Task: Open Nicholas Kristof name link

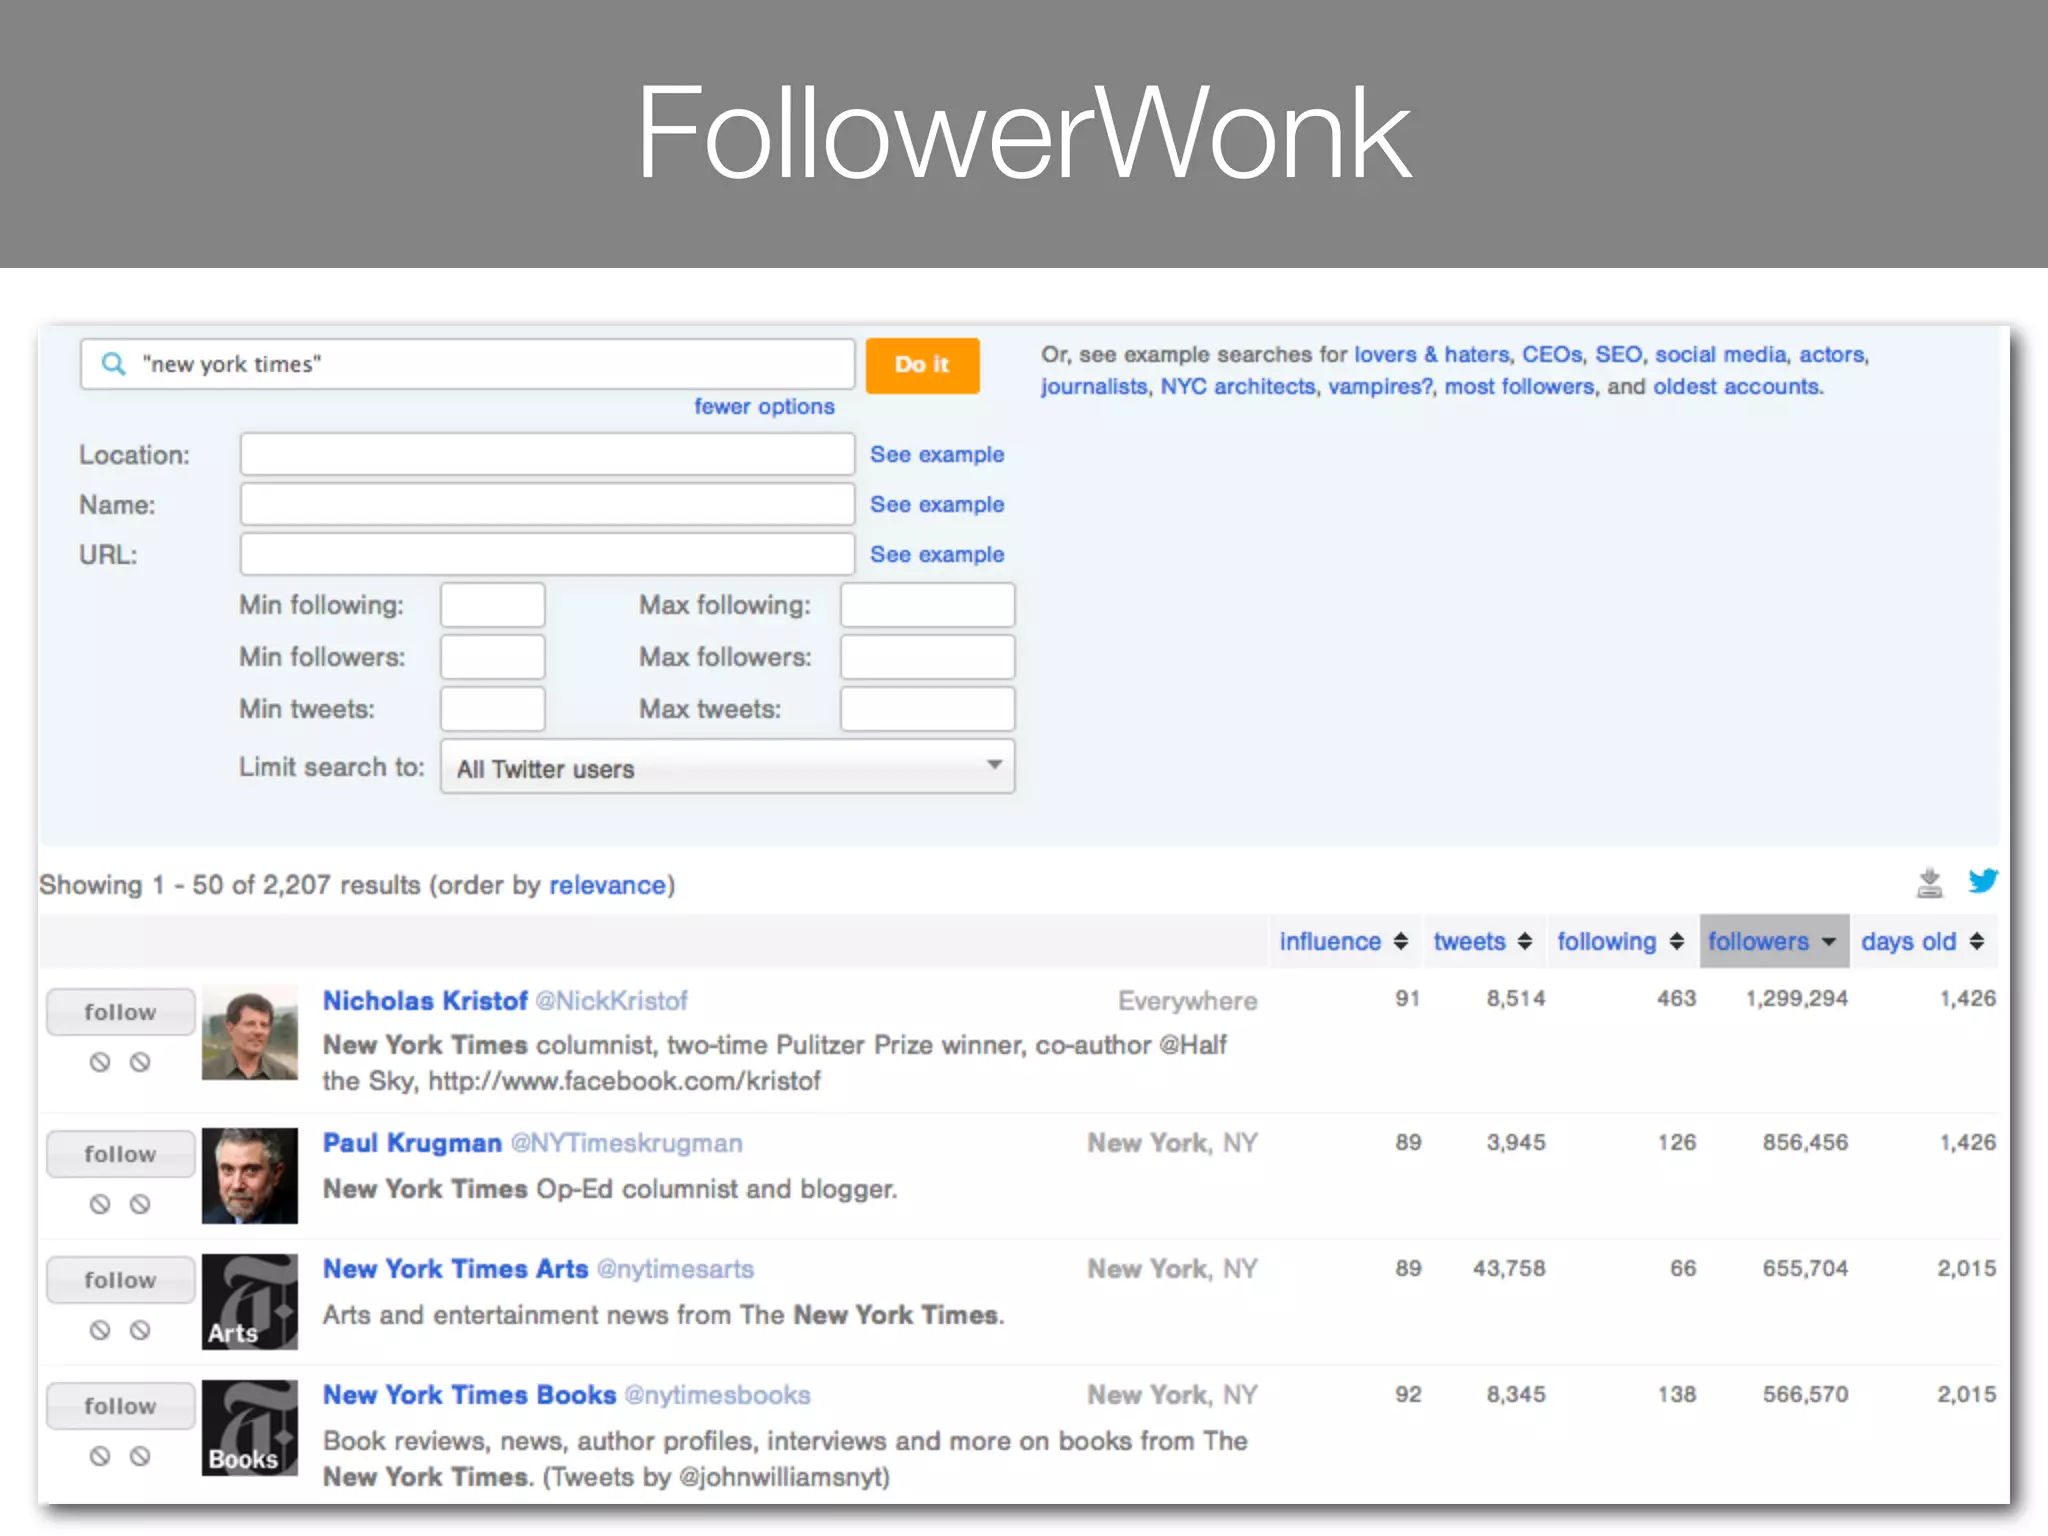Action: 425,1000
